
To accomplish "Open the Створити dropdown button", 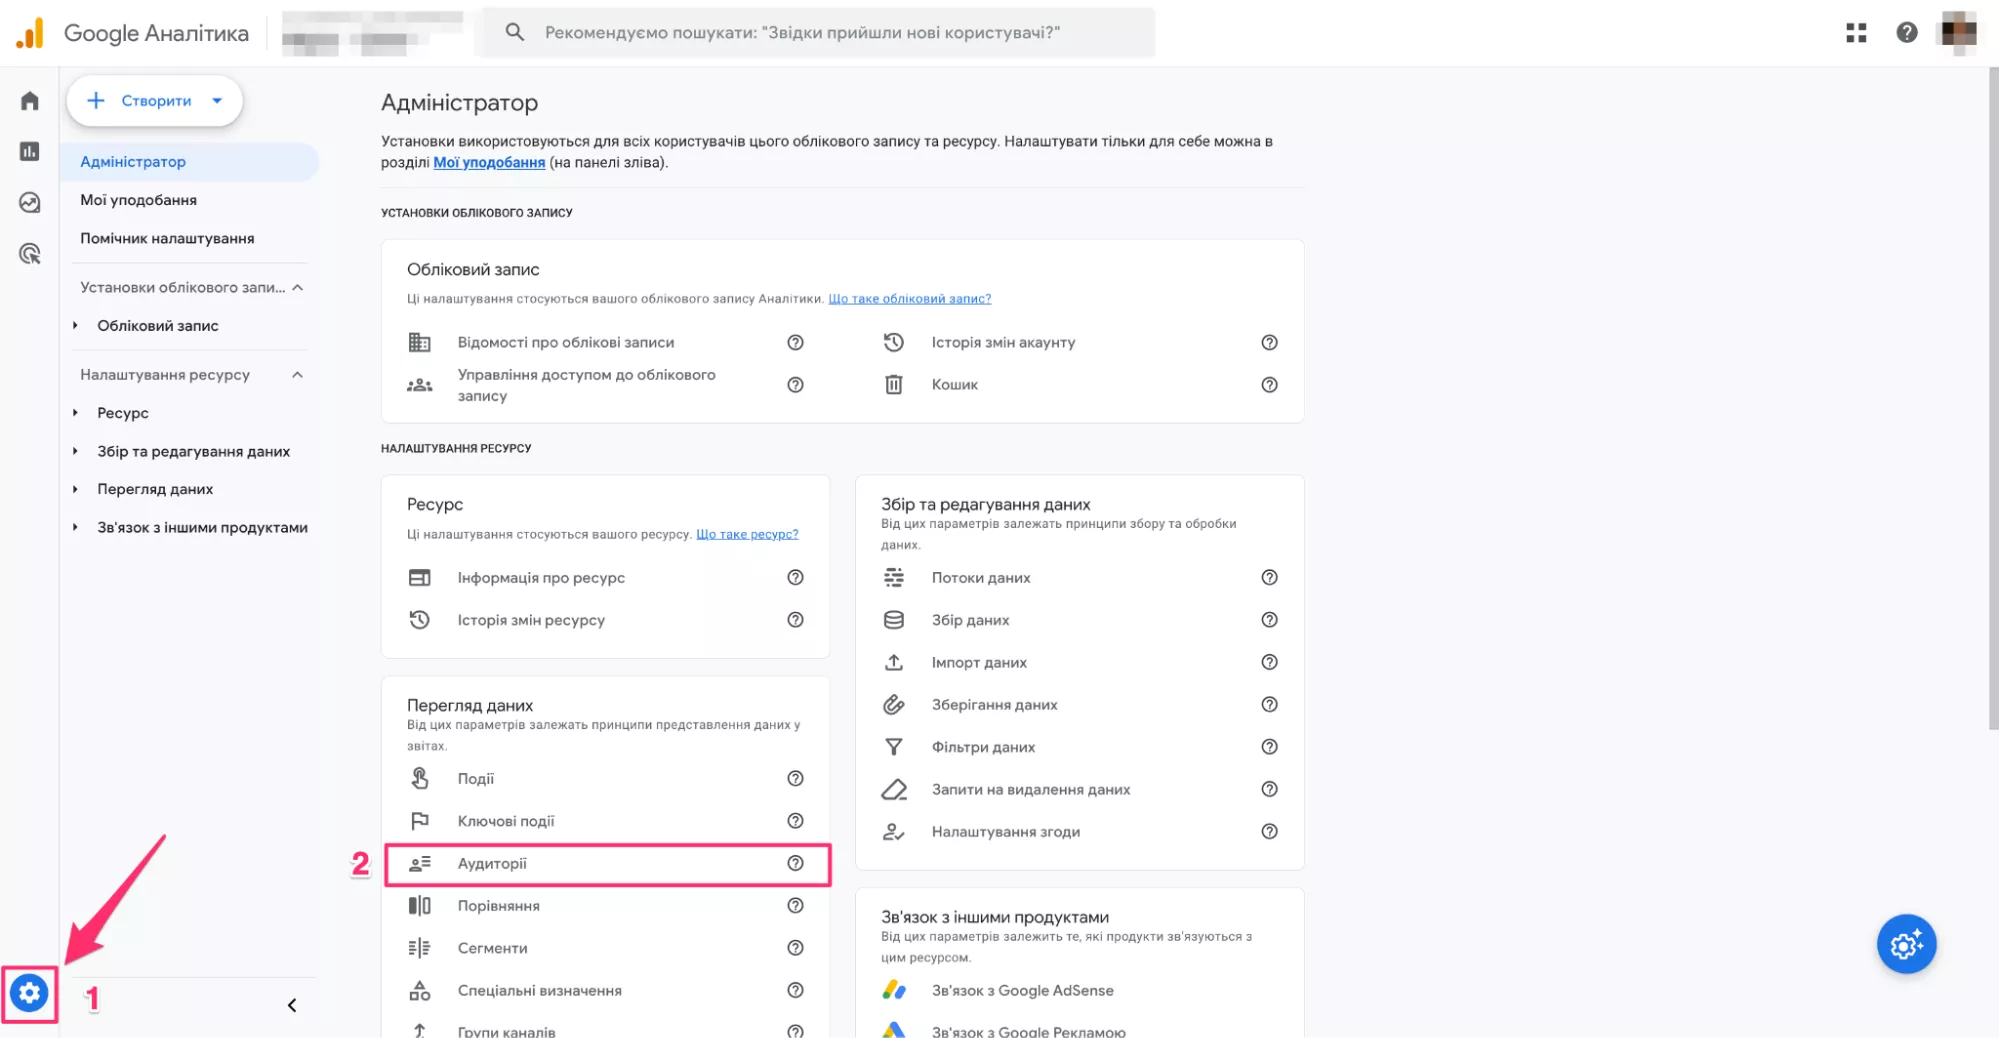I will coord(154,101).
